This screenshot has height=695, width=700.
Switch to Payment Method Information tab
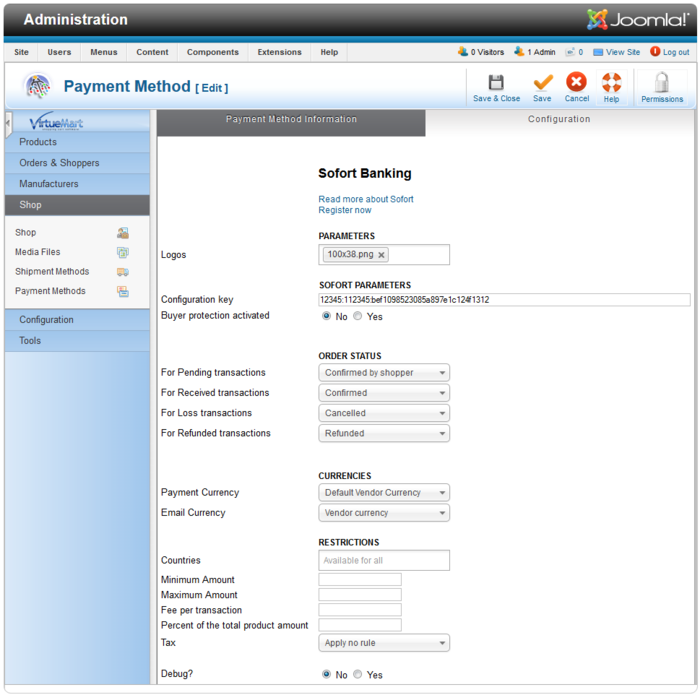(x=291, y=123)
